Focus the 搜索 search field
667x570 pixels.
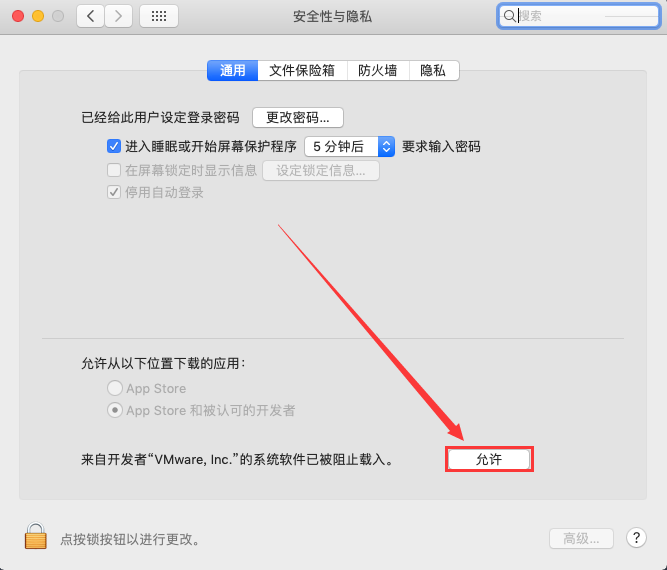(x=579, y=16)
